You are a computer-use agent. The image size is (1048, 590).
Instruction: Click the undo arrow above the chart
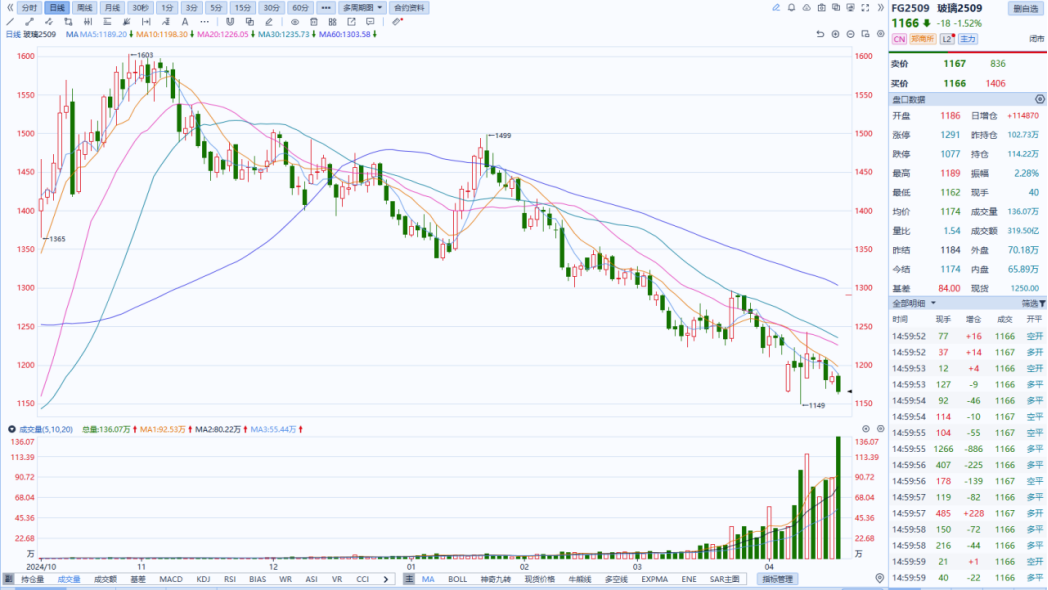[820, 34]
